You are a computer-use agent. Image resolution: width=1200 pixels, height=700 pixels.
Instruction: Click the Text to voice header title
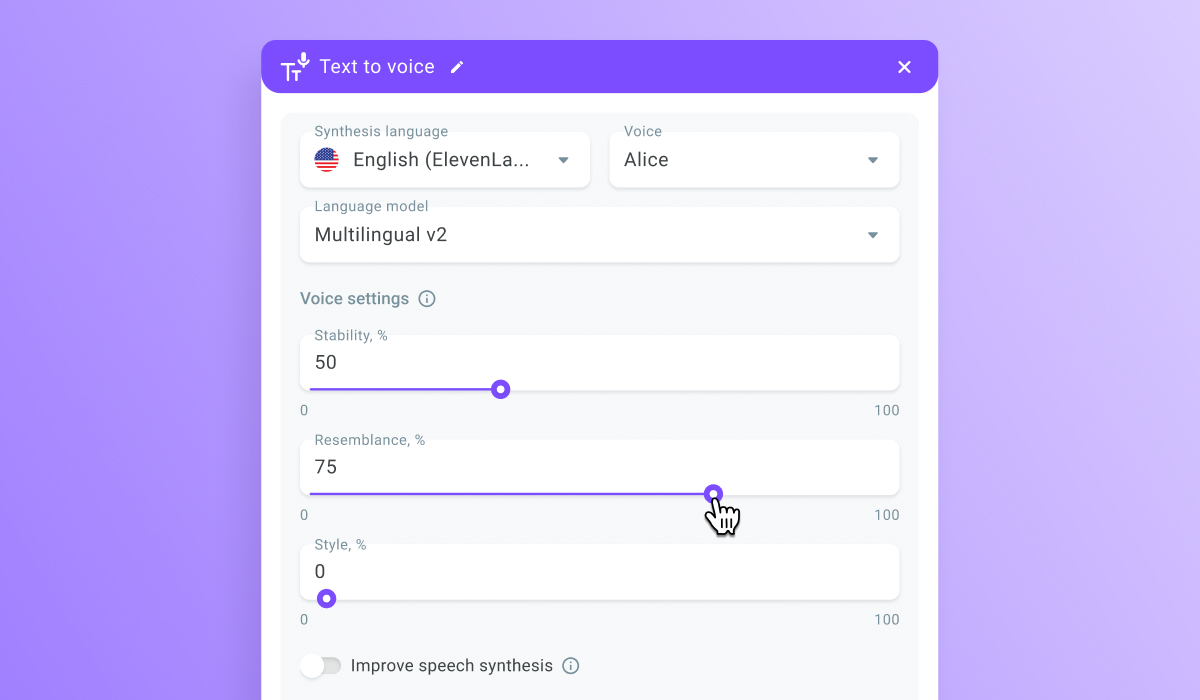pos(377,67)
